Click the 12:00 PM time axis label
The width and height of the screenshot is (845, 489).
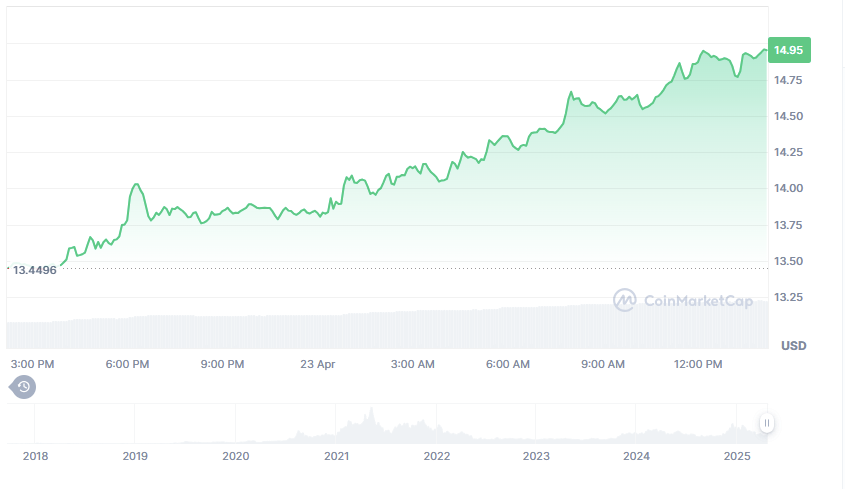click(698, 364)
